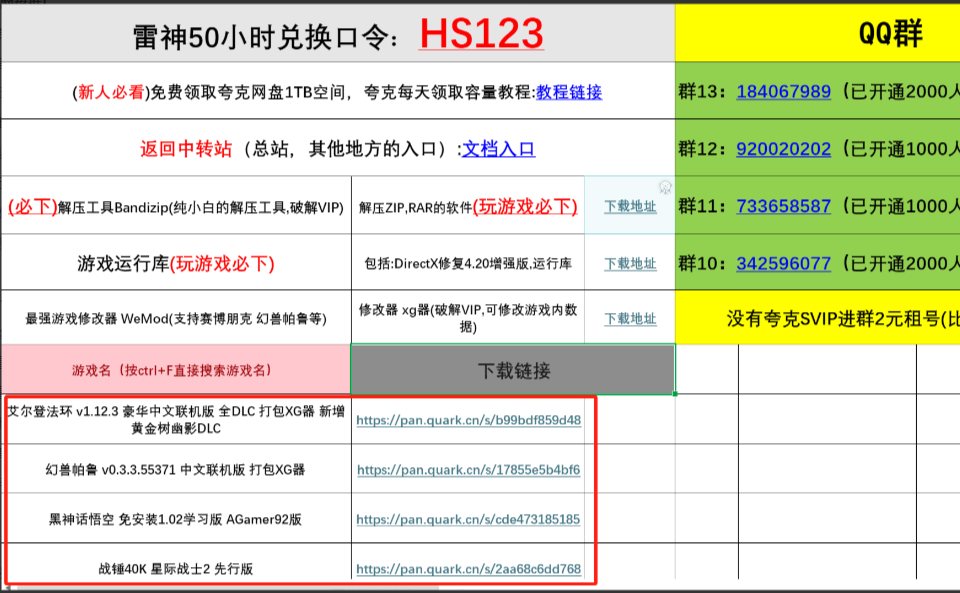
Task: Select the 修改器 xg器 description cell
Action: [468, 318]
